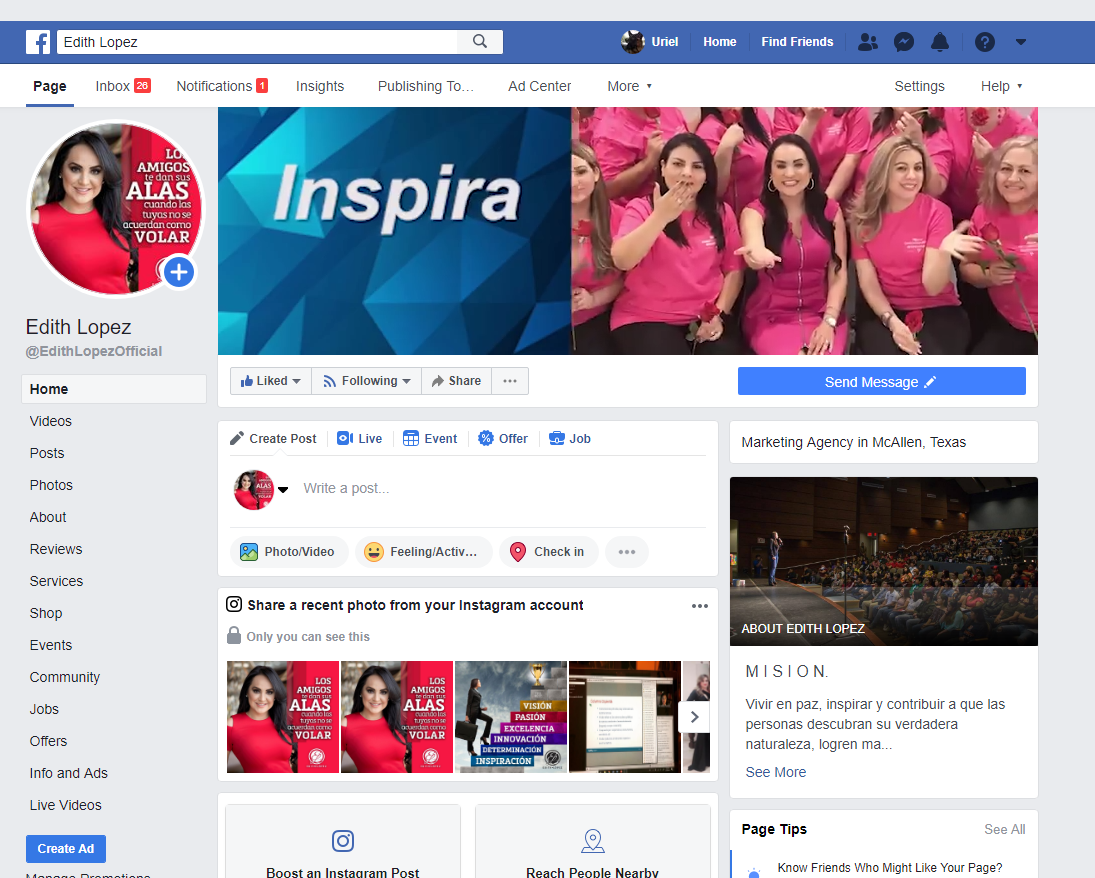Open Photos in left sidebar
Viewport: 1095px width, 878px height.
point(51,485)
